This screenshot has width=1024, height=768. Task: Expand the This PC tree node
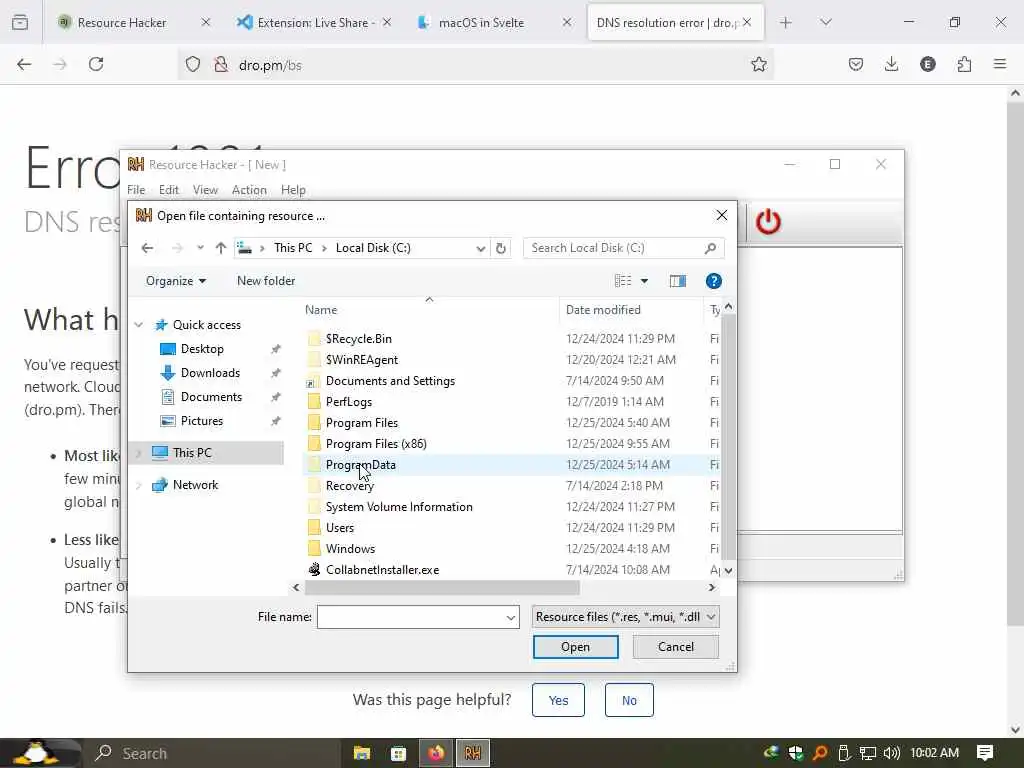138,453
